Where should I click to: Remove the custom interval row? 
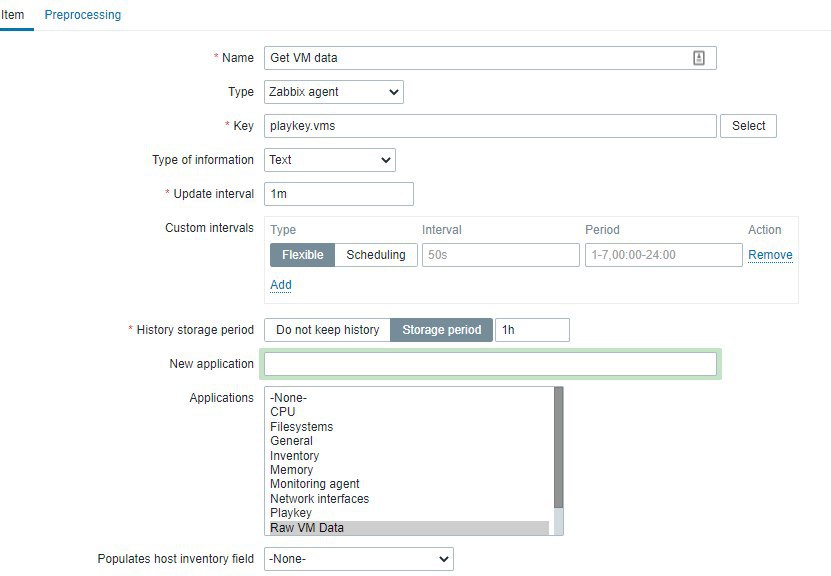click(770, 255)
